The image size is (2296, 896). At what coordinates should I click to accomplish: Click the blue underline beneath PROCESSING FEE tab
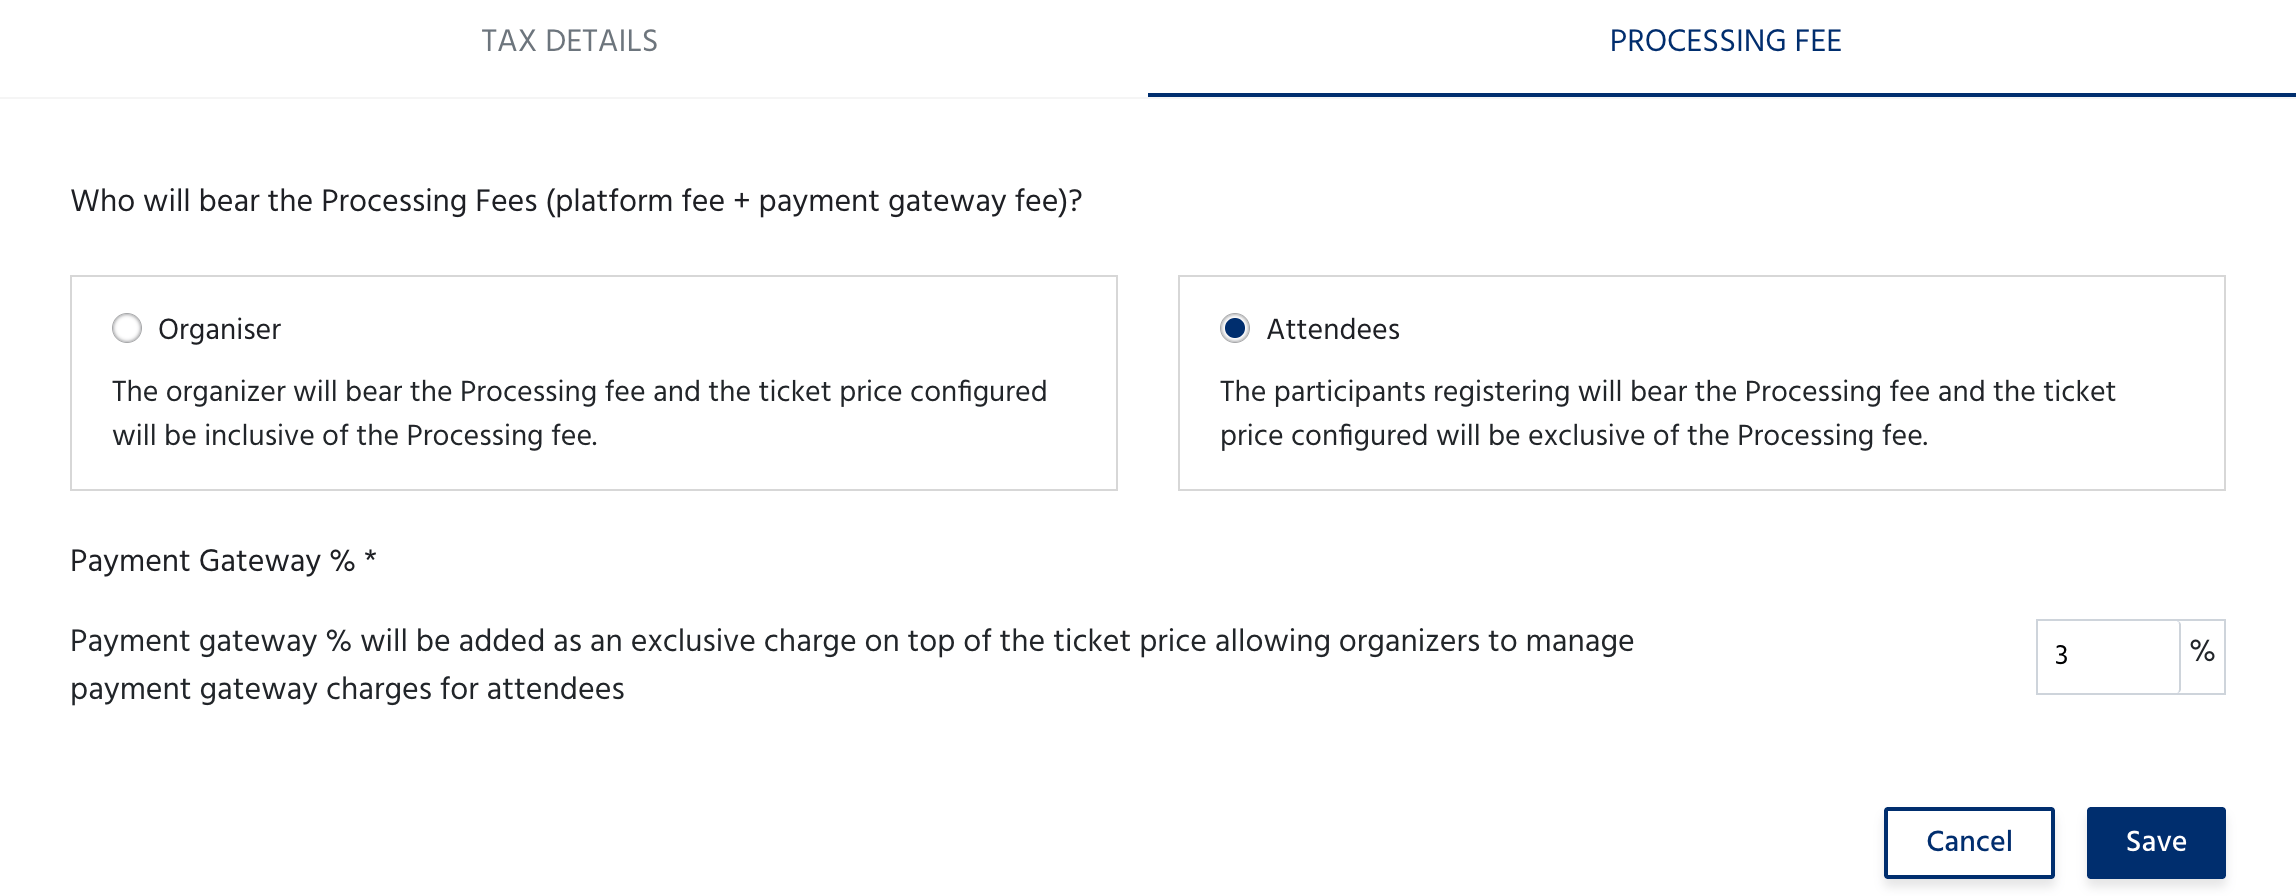pyautogui.click(x=1721, y=95)
